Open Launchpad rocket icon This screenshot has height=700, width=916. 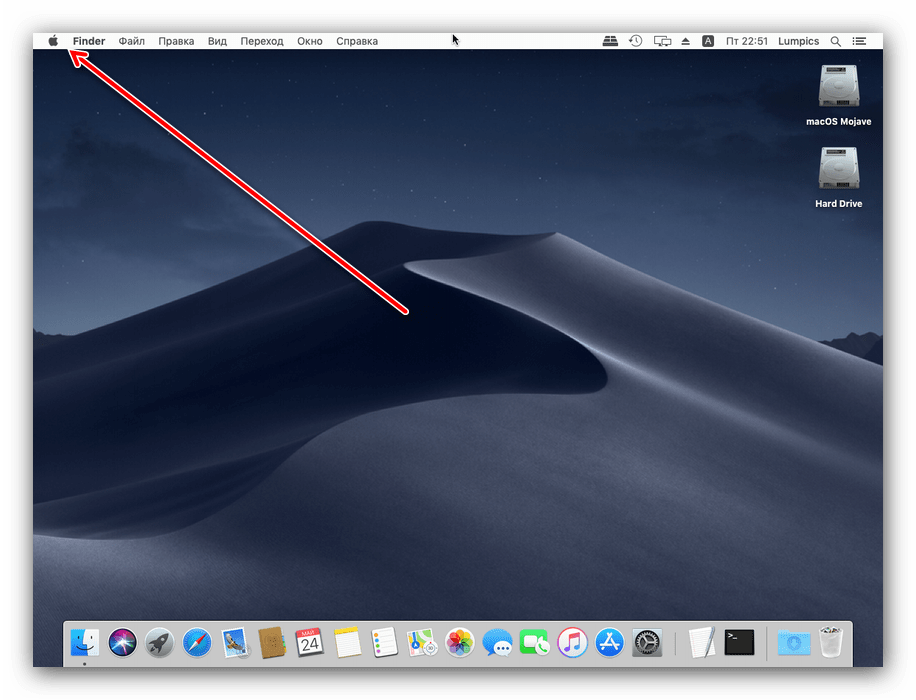coord(160,642)
